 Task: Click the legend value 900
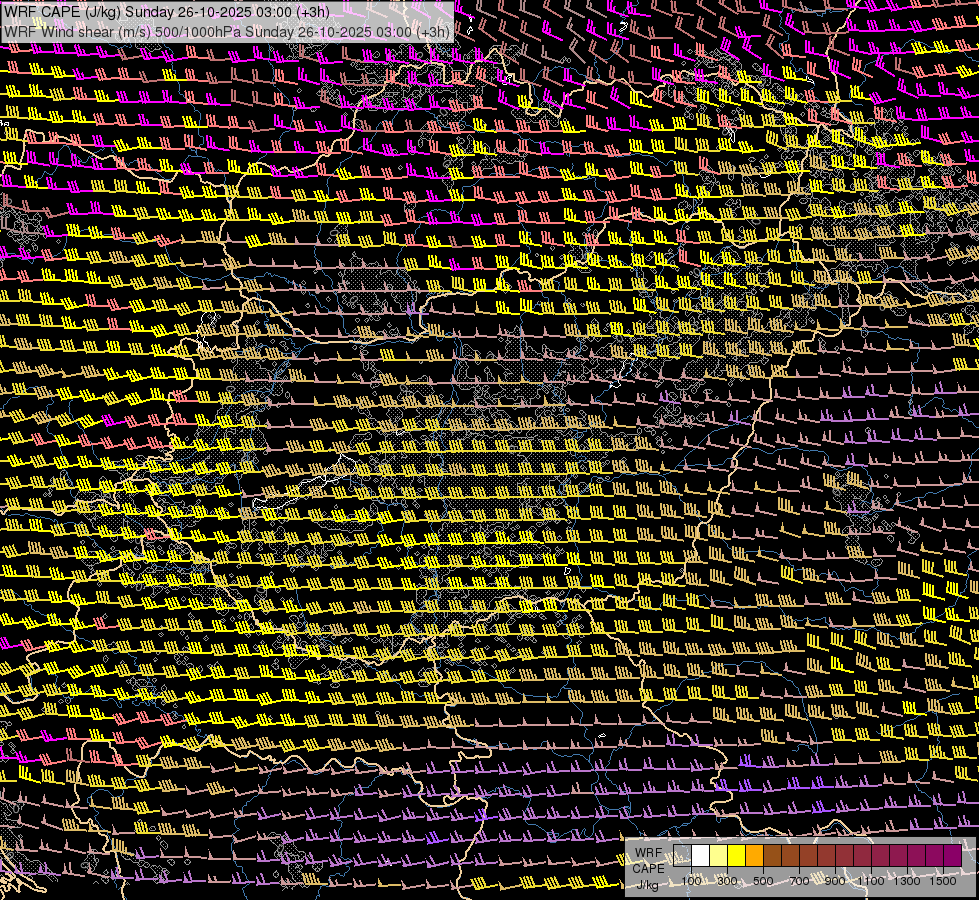[x=835, y=881]
